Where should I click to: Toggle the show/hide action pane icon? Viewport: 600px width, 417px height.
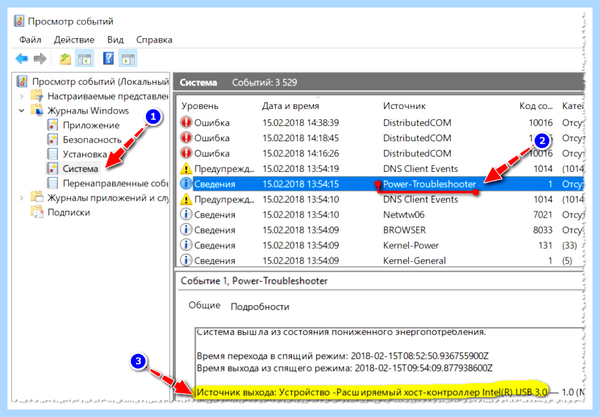pyautogui.click(x=128, y=59)
